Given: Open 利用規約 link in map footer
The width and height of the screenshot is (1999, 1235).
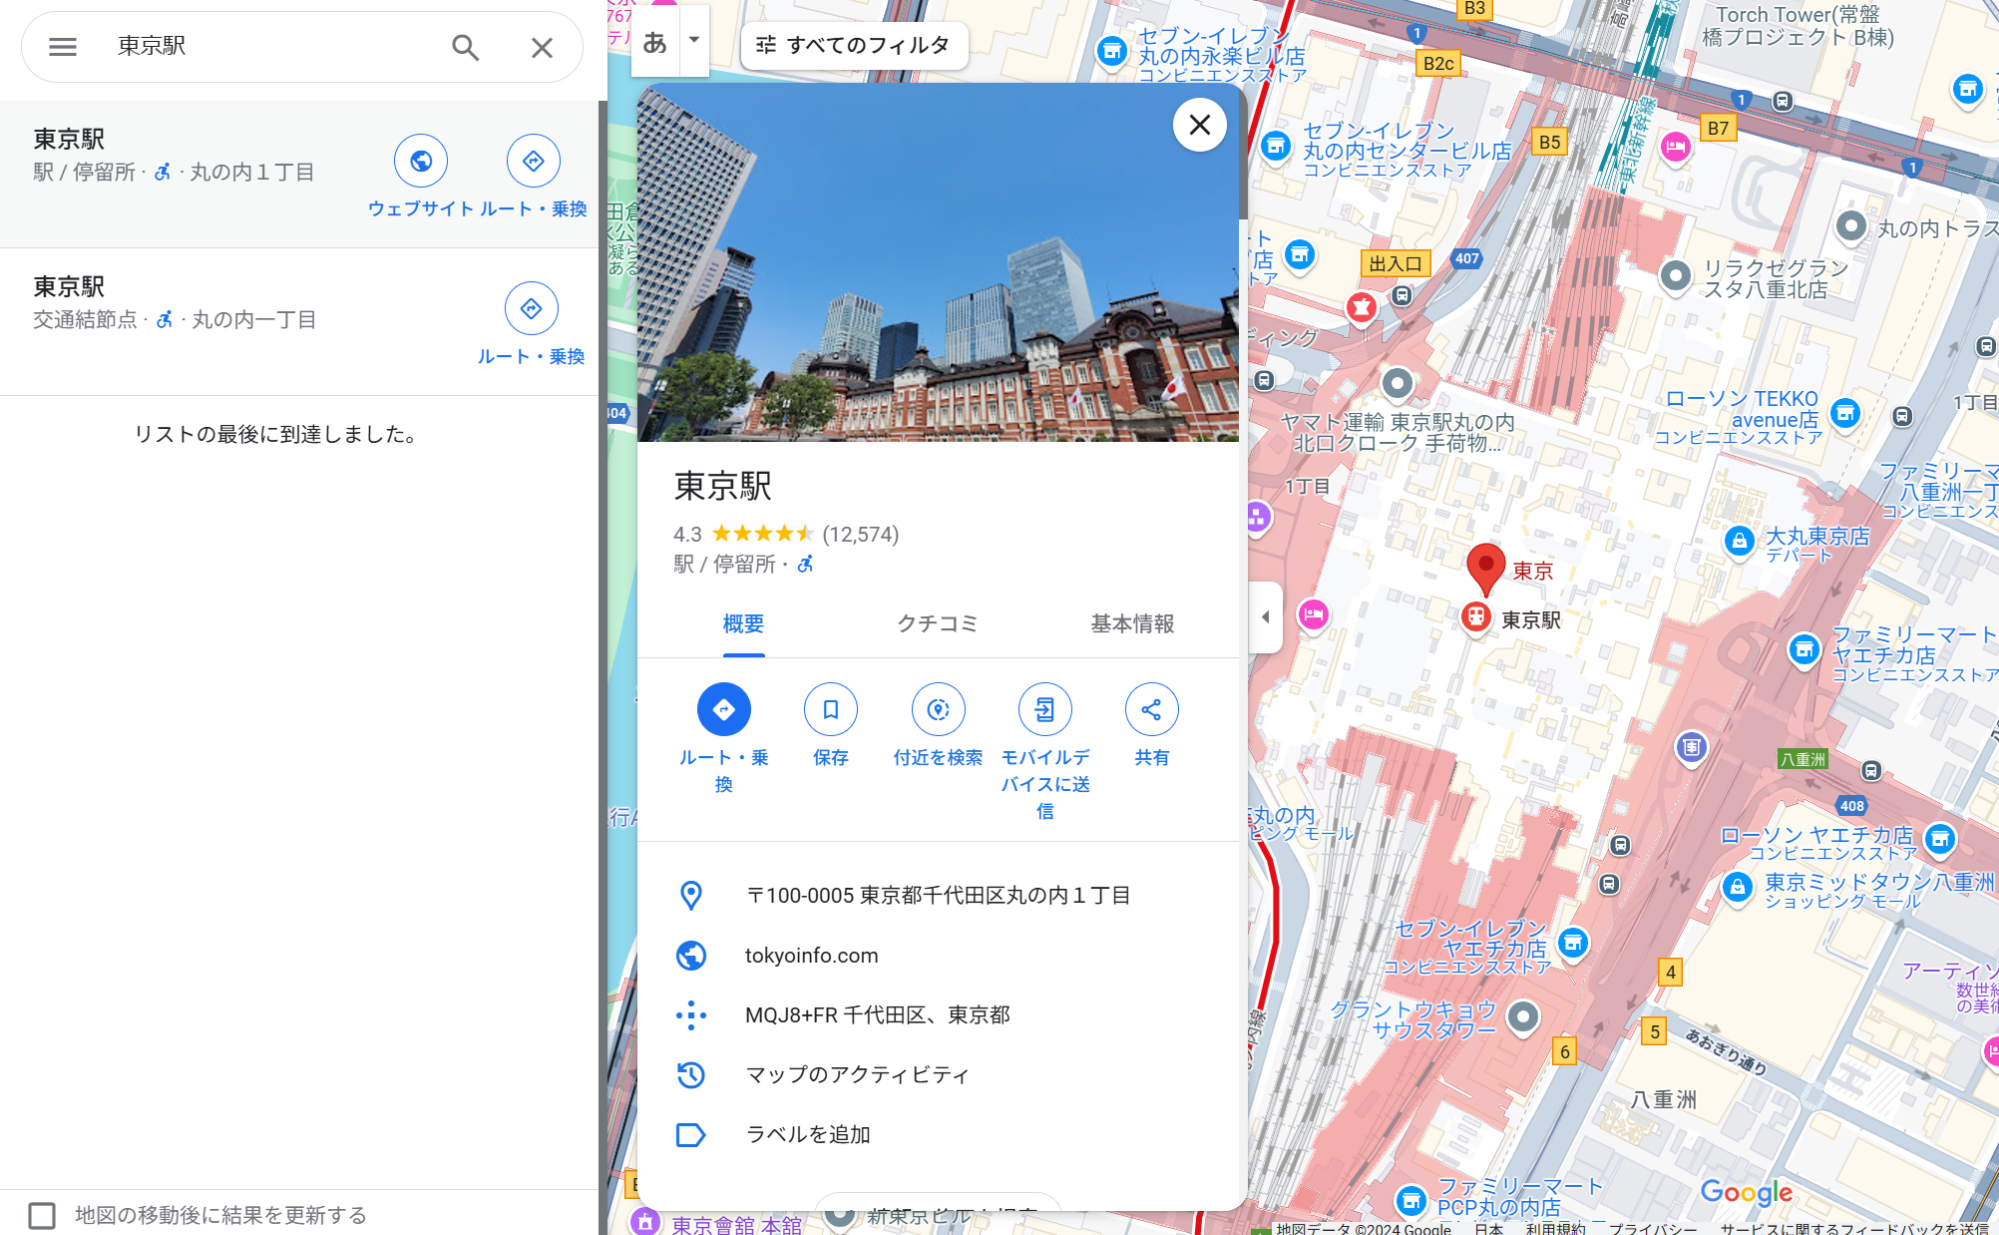Looking at the screenshot, I should pyautogui.click(x=1556, y=1228).
